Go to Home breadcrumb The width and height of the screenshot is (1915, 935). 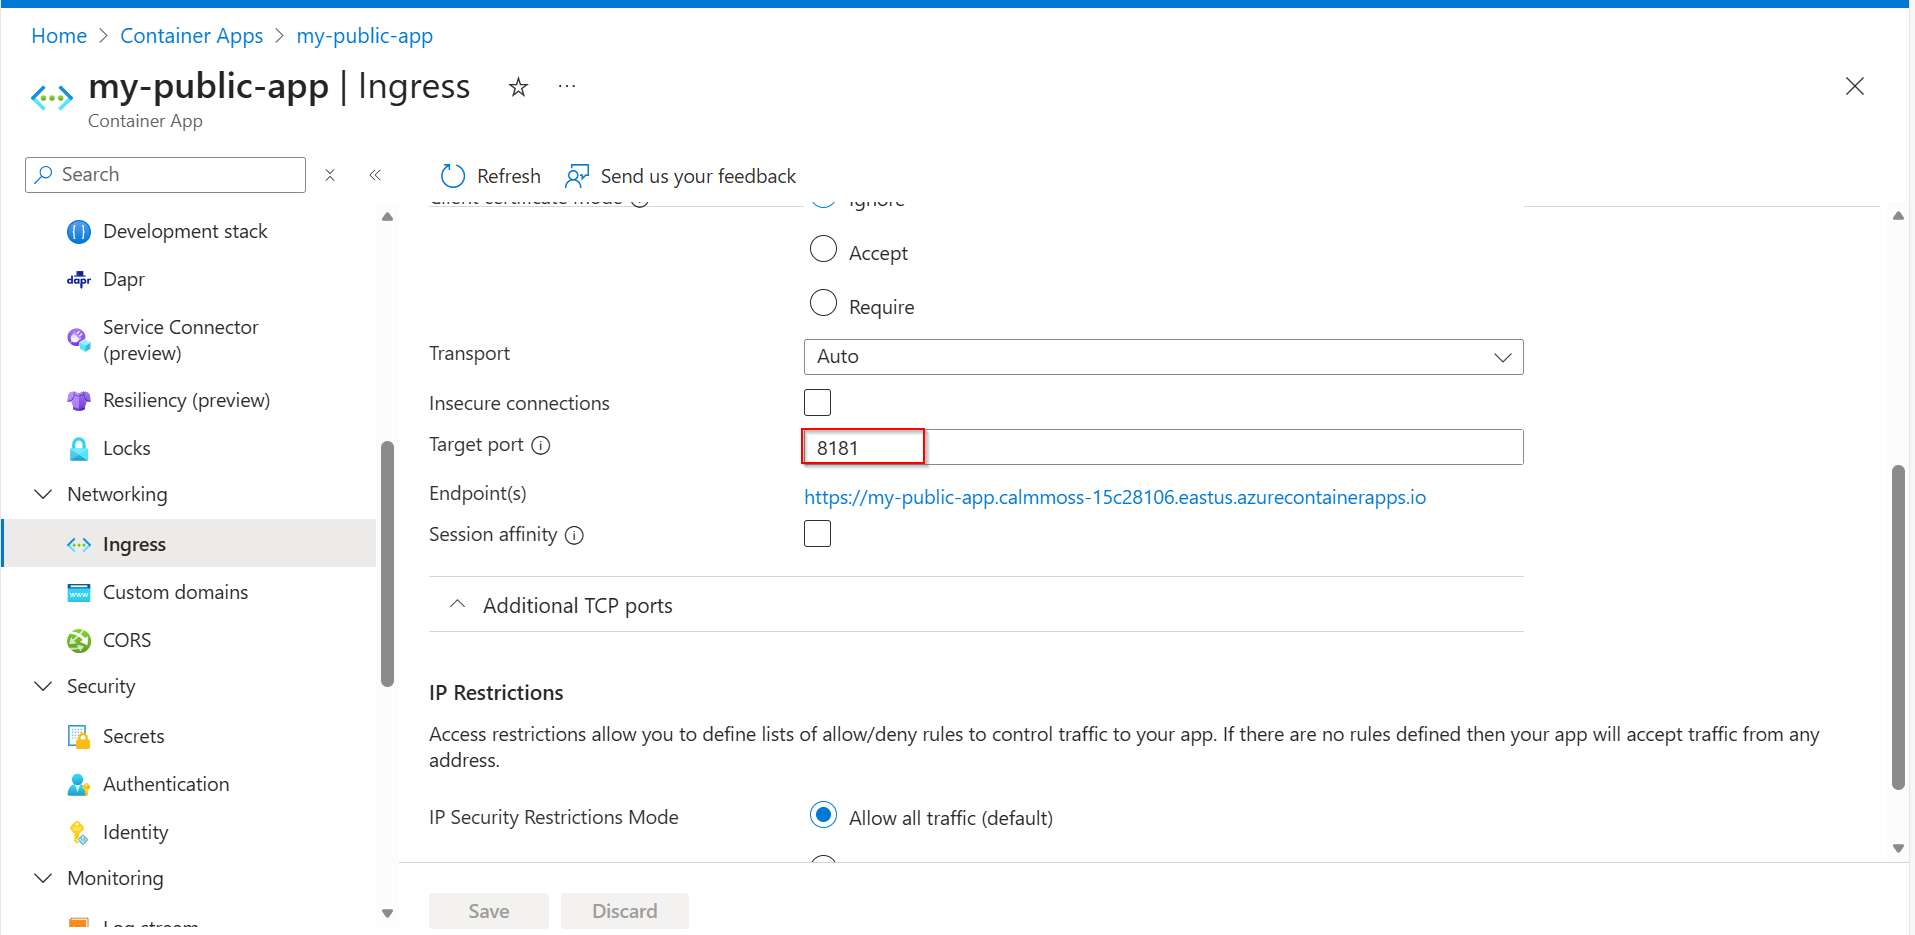pos(59,36)
